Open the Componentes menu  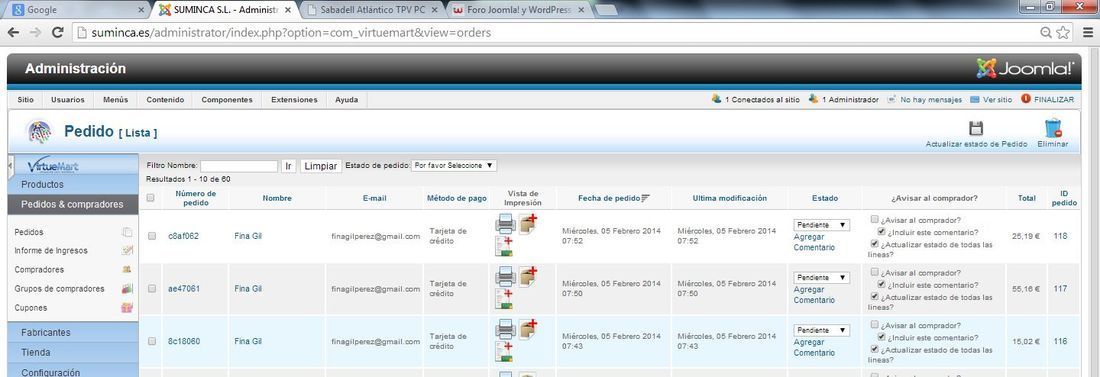(227, 100)
